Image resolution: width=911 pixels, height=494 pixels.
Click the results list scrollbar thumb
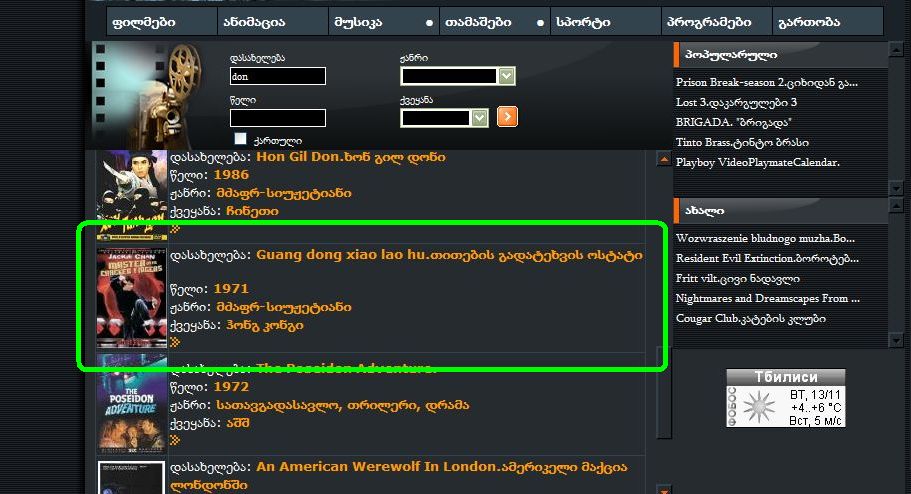[x=663, y=392]
